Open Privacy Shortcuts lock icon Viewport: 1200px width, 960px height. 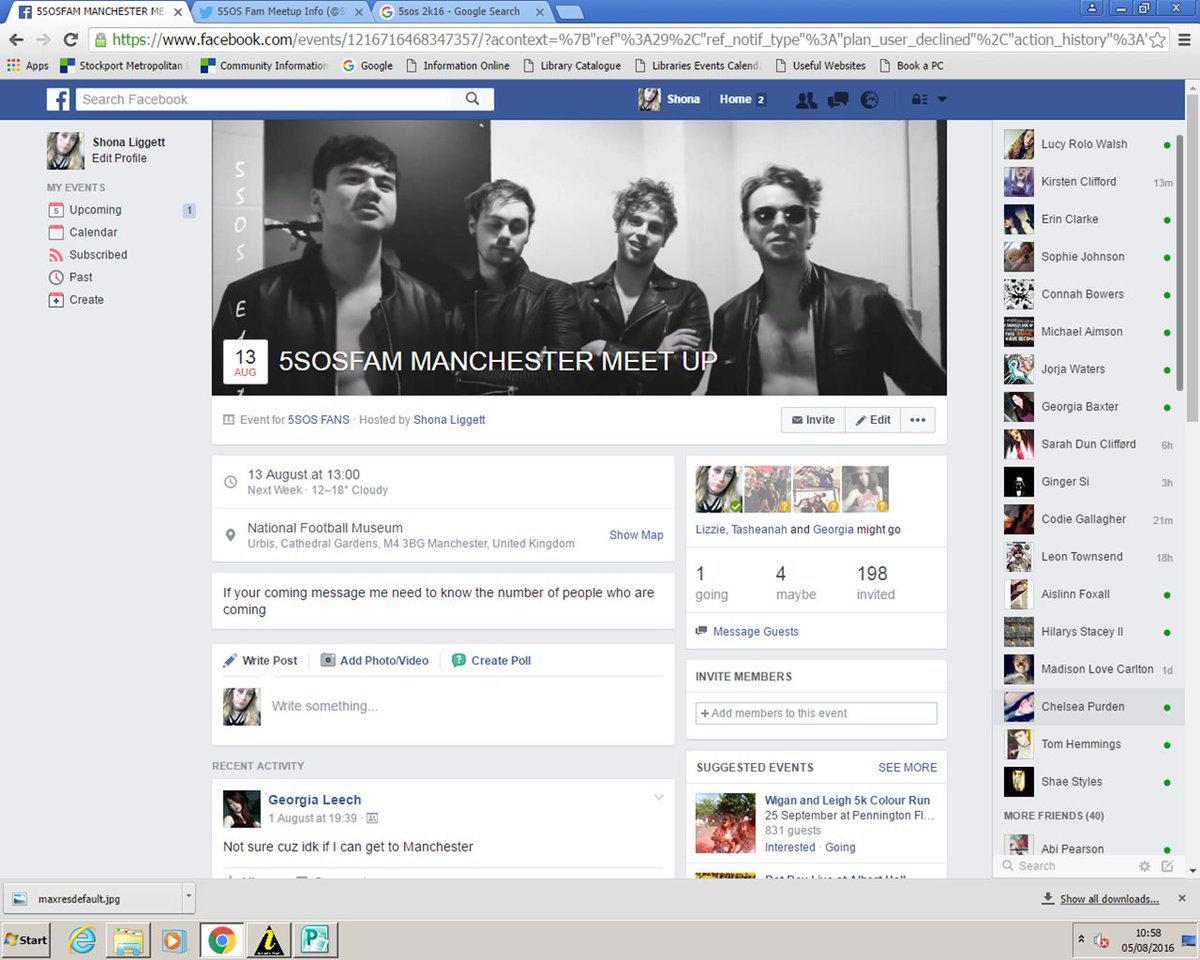(x=918, y=100)
